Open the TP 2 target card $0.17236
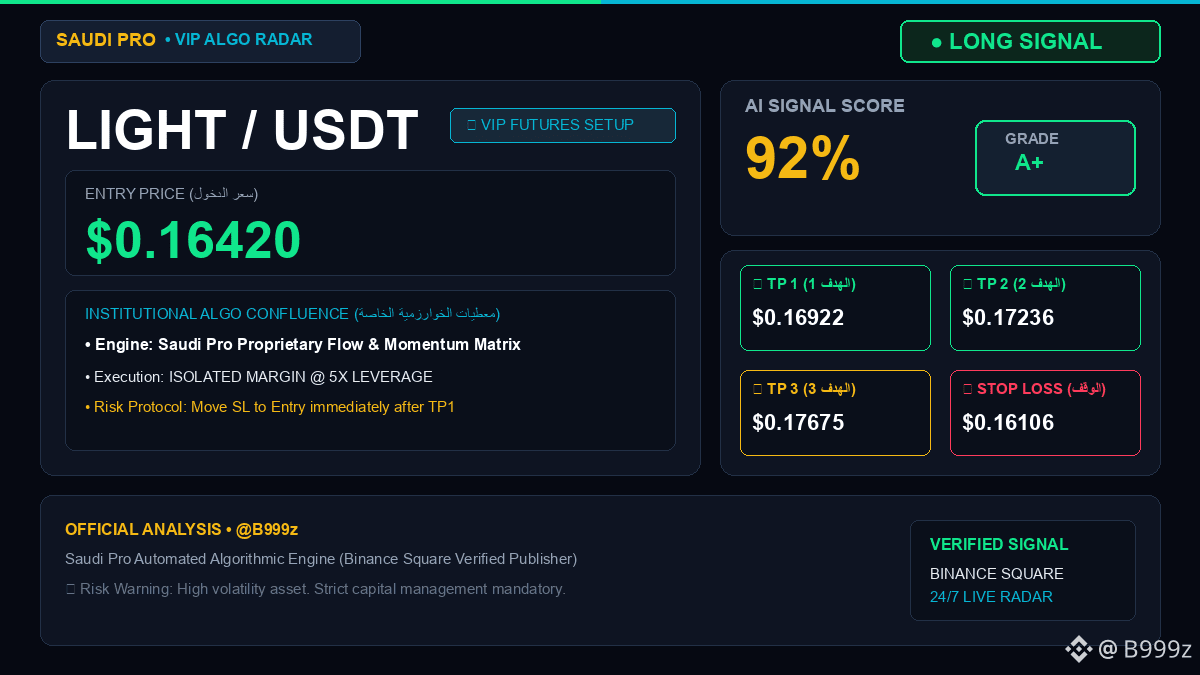This screenshot has height=675, width=1200. 1045,308
